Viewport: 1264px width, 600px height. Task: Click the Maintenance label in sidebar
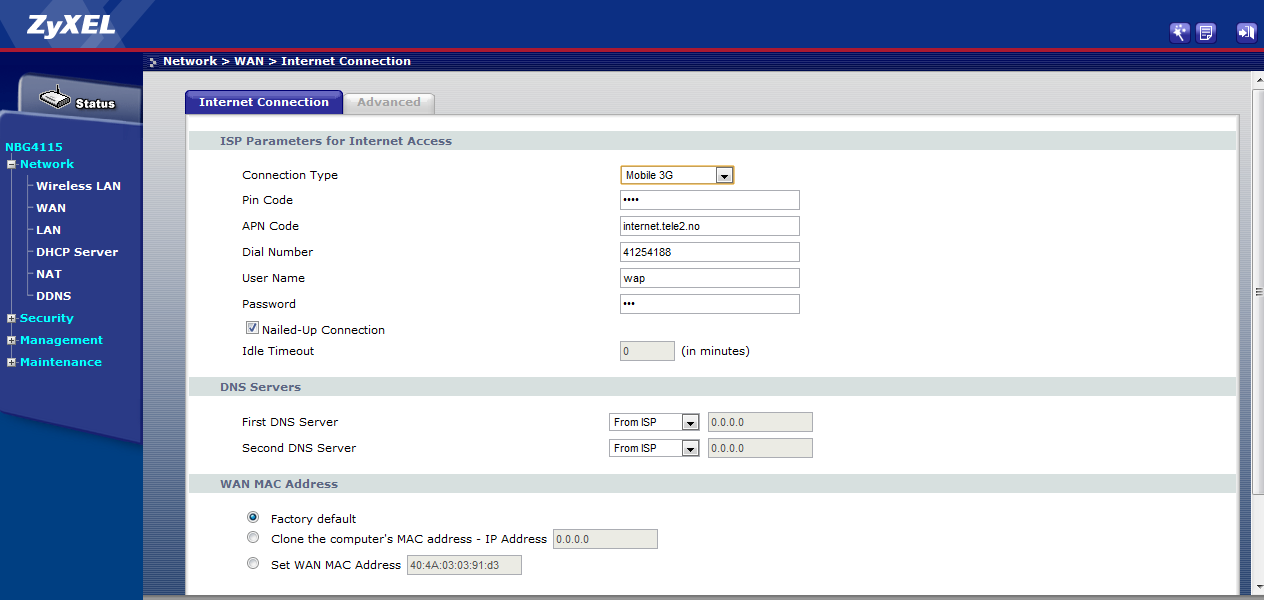pos(61,362)
